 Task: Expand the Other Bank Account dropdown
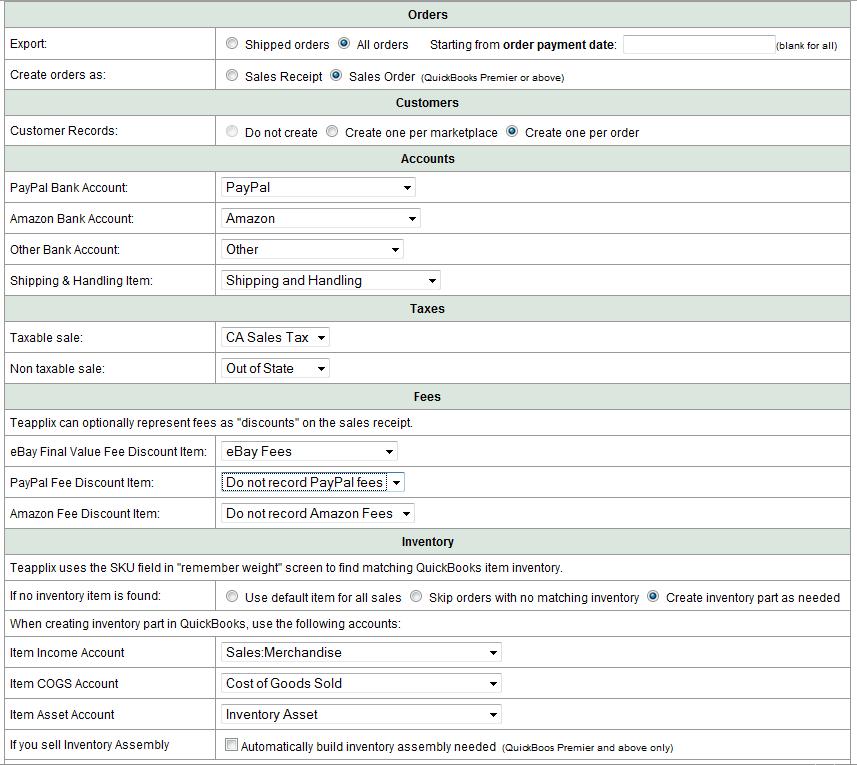tap(312, 249)
